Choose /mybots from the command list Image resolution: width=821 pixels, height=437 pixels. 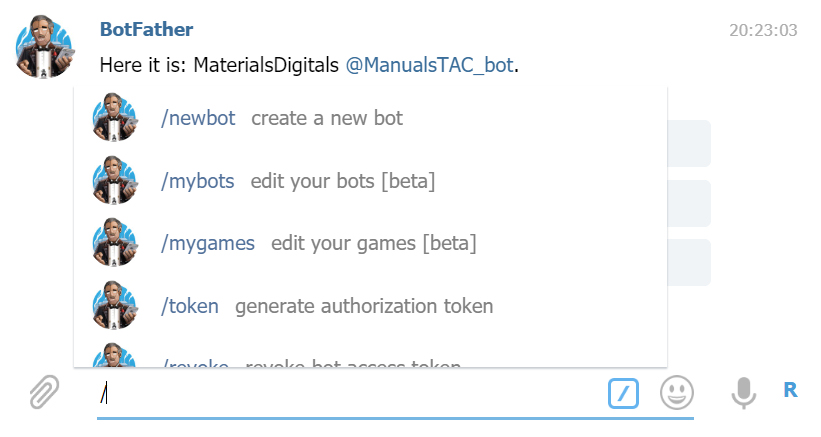(x=197, y=181)
